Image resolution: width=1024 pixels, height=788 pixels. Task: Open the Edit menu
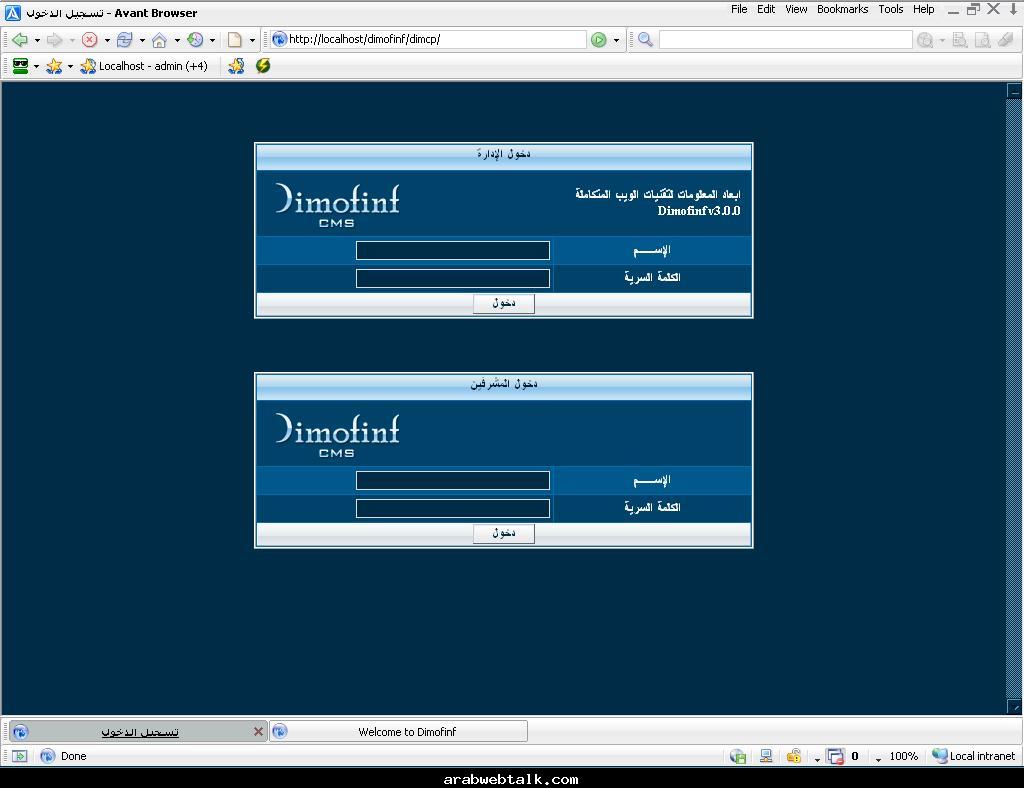[x=765, y=9]
